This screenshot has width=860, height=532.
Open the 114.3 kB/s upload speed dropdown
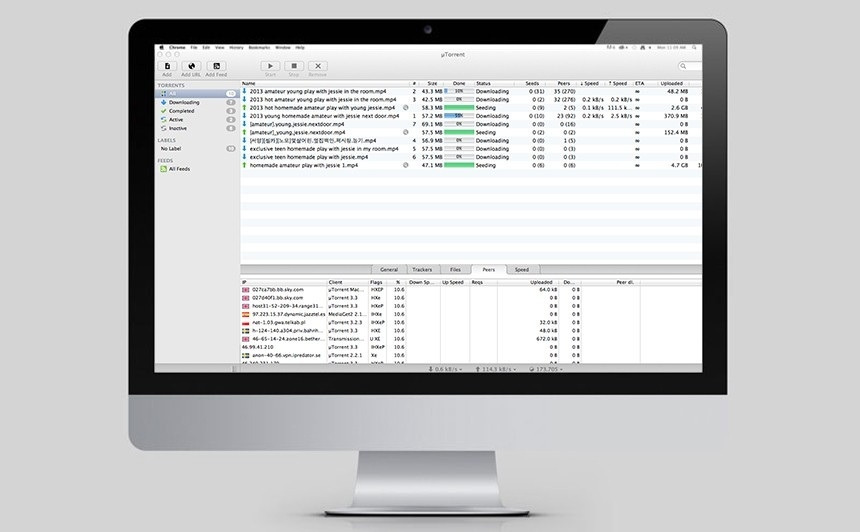click(x=496, y=369)
